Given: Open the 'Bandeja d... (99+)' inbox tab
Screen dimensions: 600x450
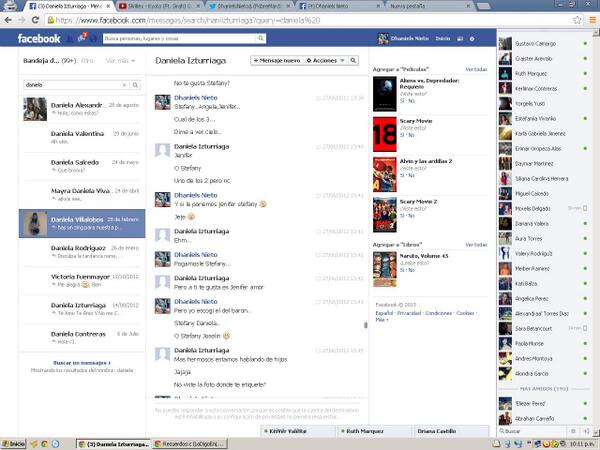Looking at the screenshot, I should coord(50,61).
